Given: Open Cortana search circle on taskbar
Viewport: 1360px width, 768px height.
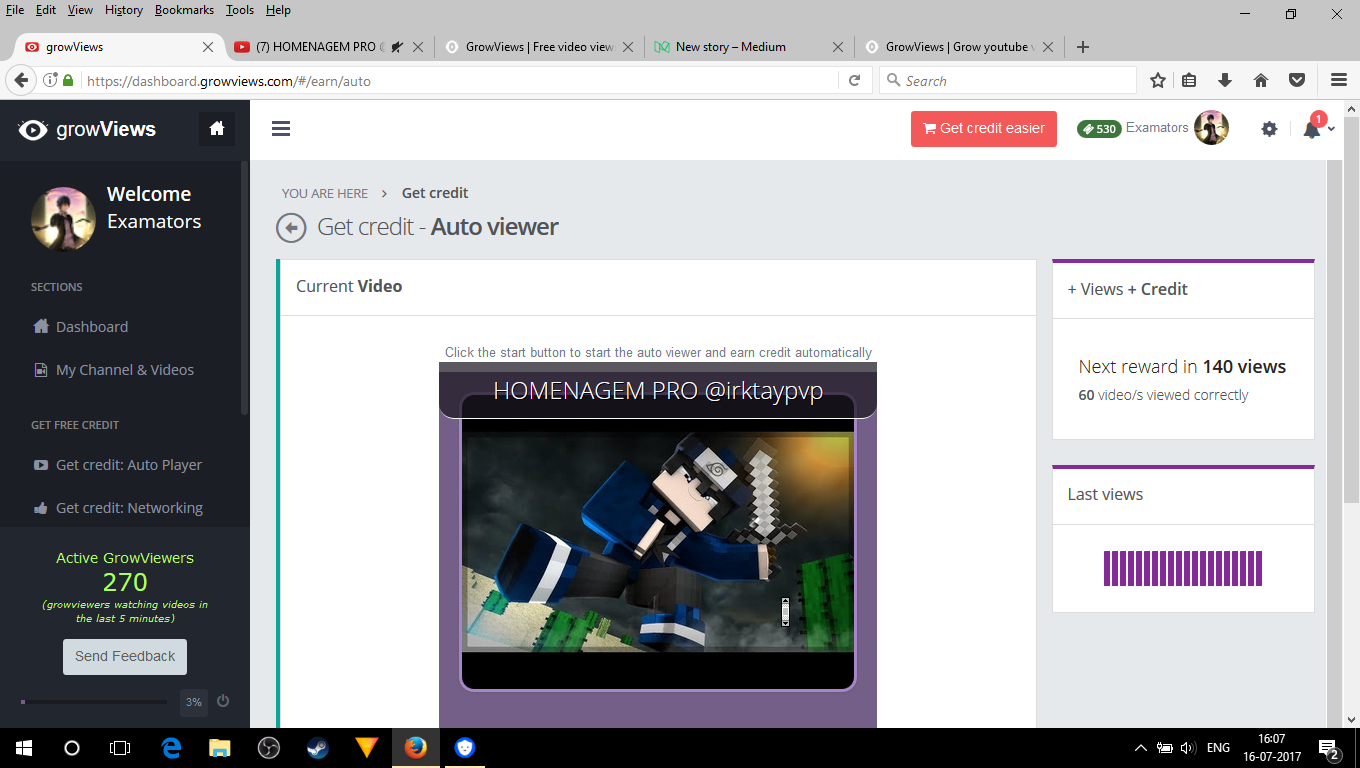Looking at the screenshot, I should click(x=72, y=747).
